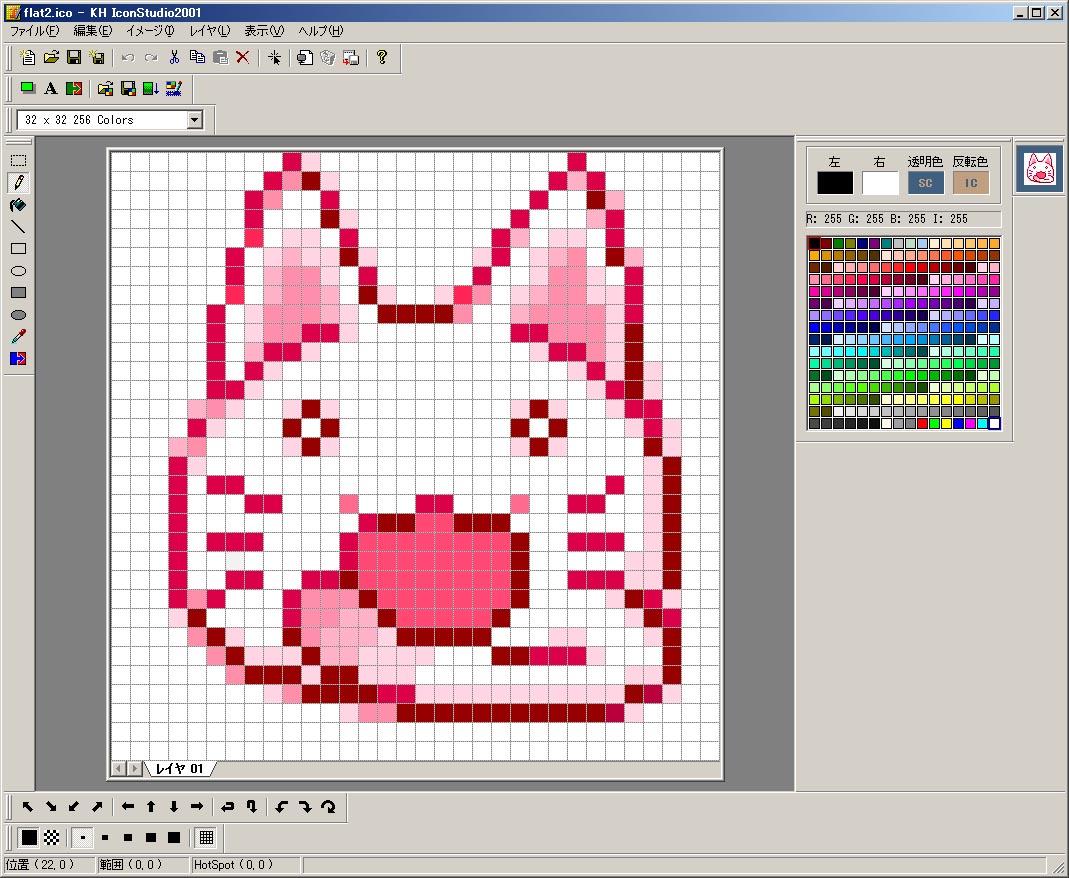Select the outlined rectangle tool
The width and height of the screenshot is (1069, 878).
point(18,249)
